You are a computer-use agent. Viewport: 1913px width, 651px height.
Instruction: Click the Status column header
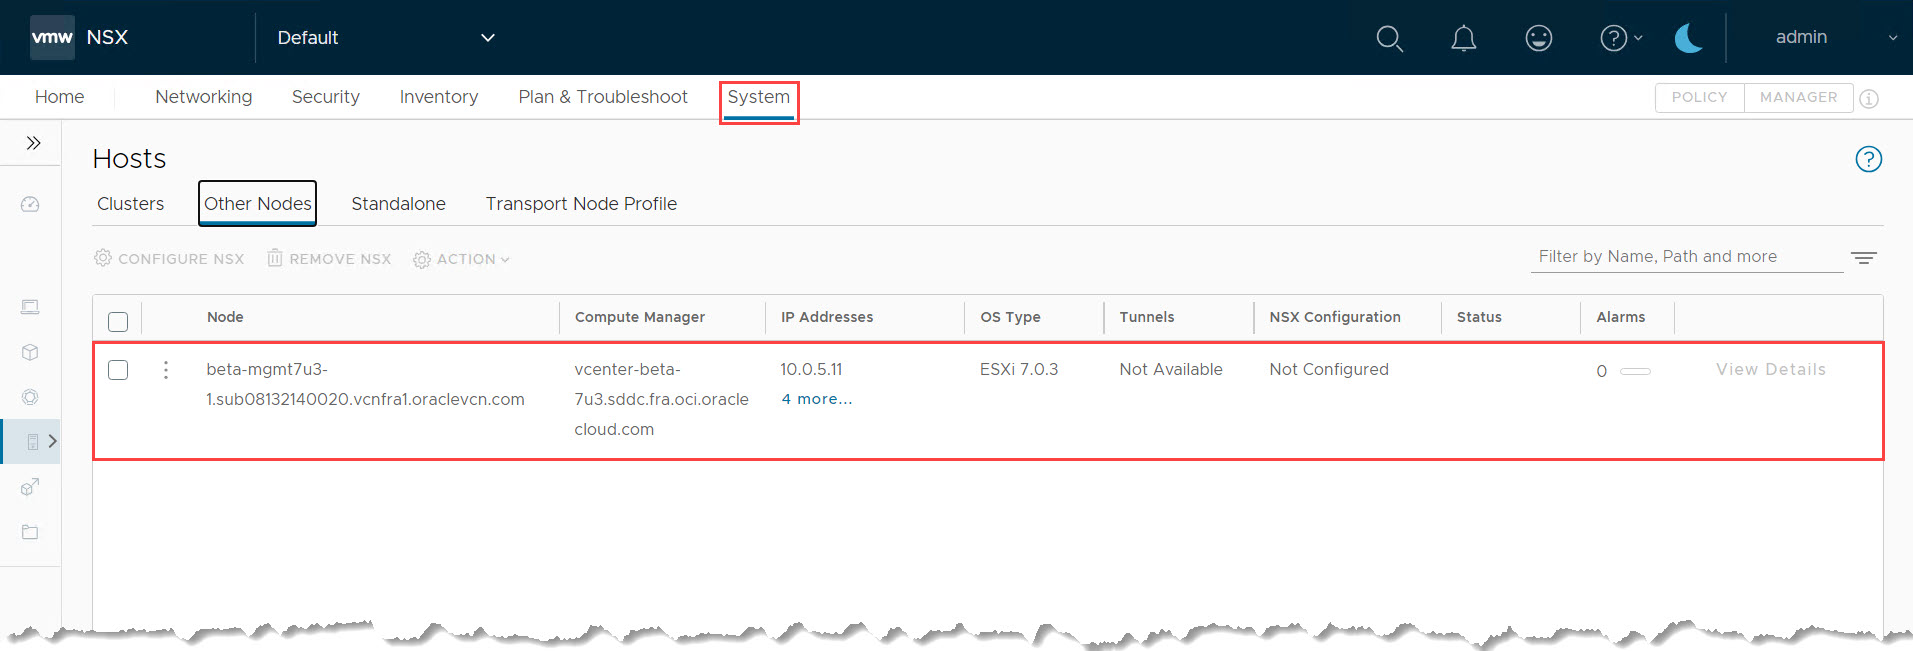tap(1479, 317)
